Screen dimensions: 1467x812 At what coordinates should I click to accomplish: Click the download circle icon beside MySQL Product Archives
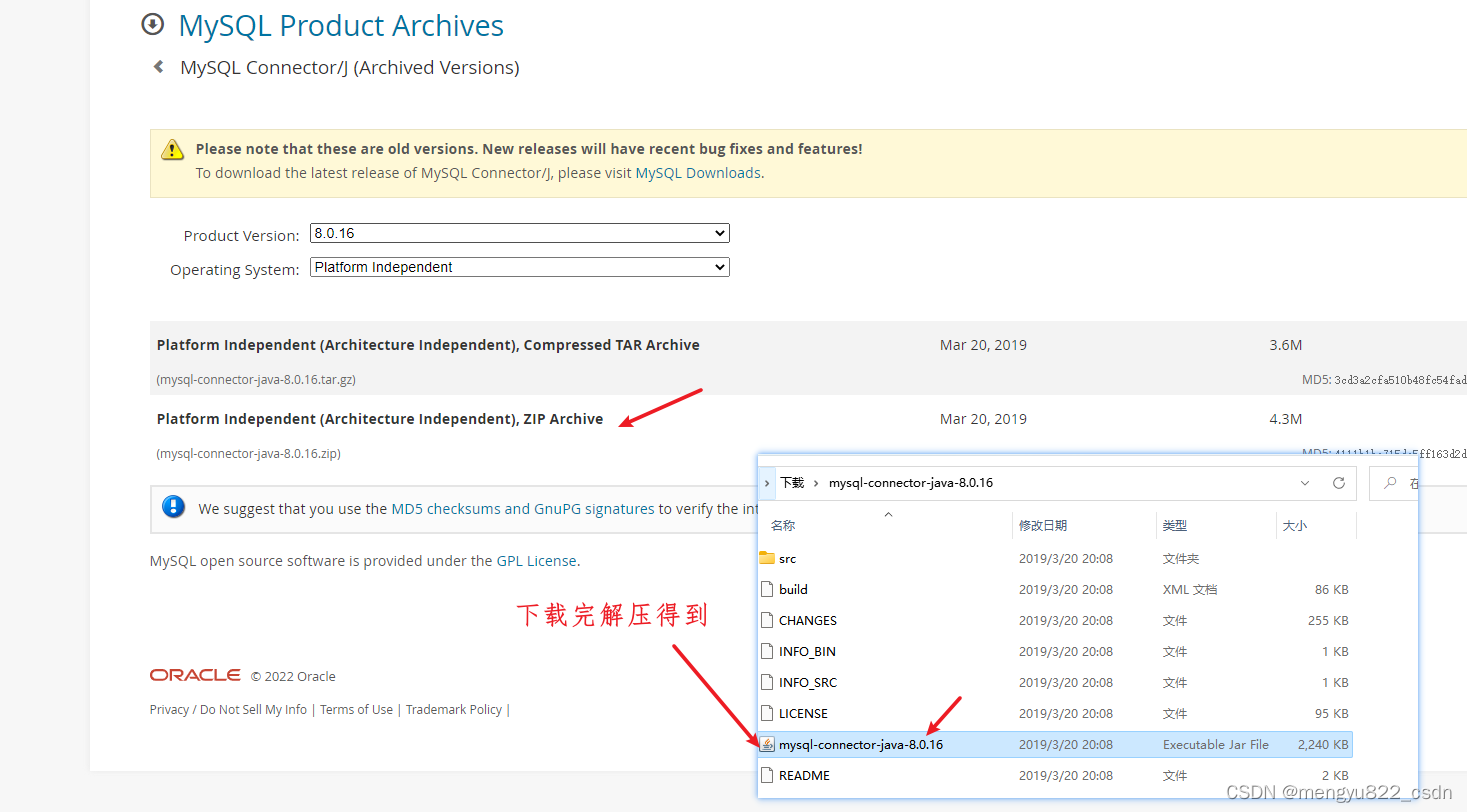152,25
